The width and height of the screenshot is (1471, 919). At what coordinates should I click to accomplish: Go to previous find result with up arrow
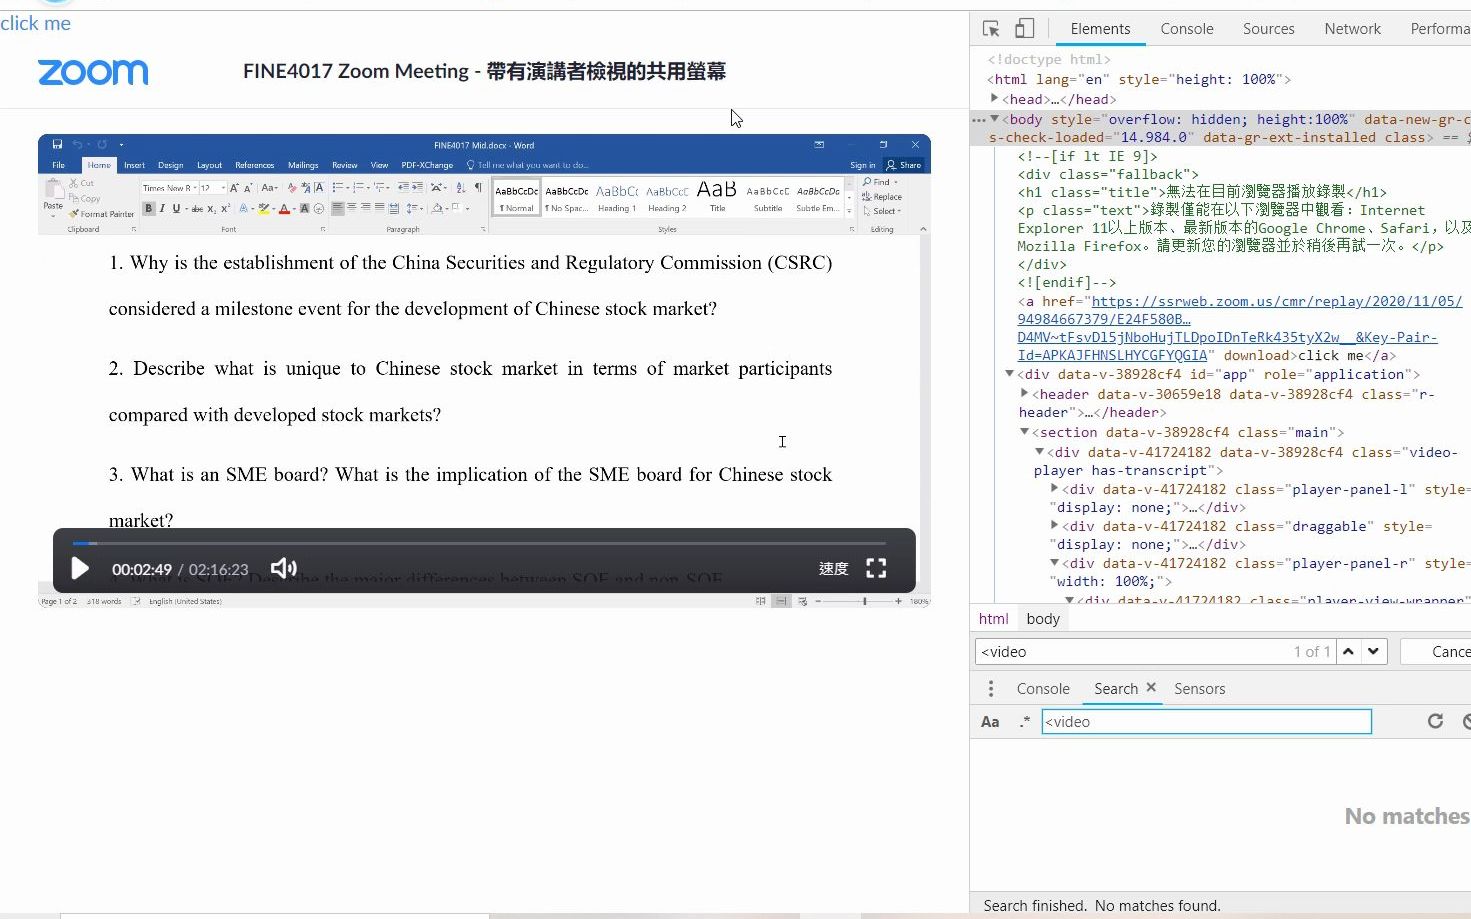(1348, 651)
